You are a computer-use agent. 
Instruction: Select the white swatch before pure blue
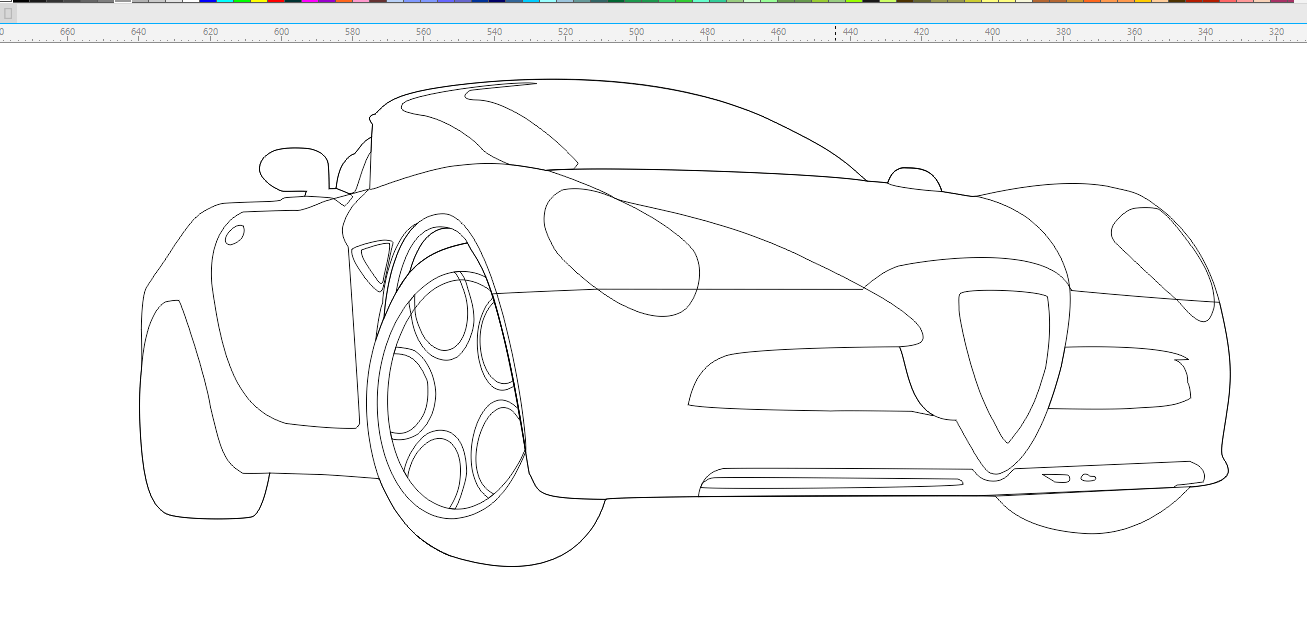point(190,1)
